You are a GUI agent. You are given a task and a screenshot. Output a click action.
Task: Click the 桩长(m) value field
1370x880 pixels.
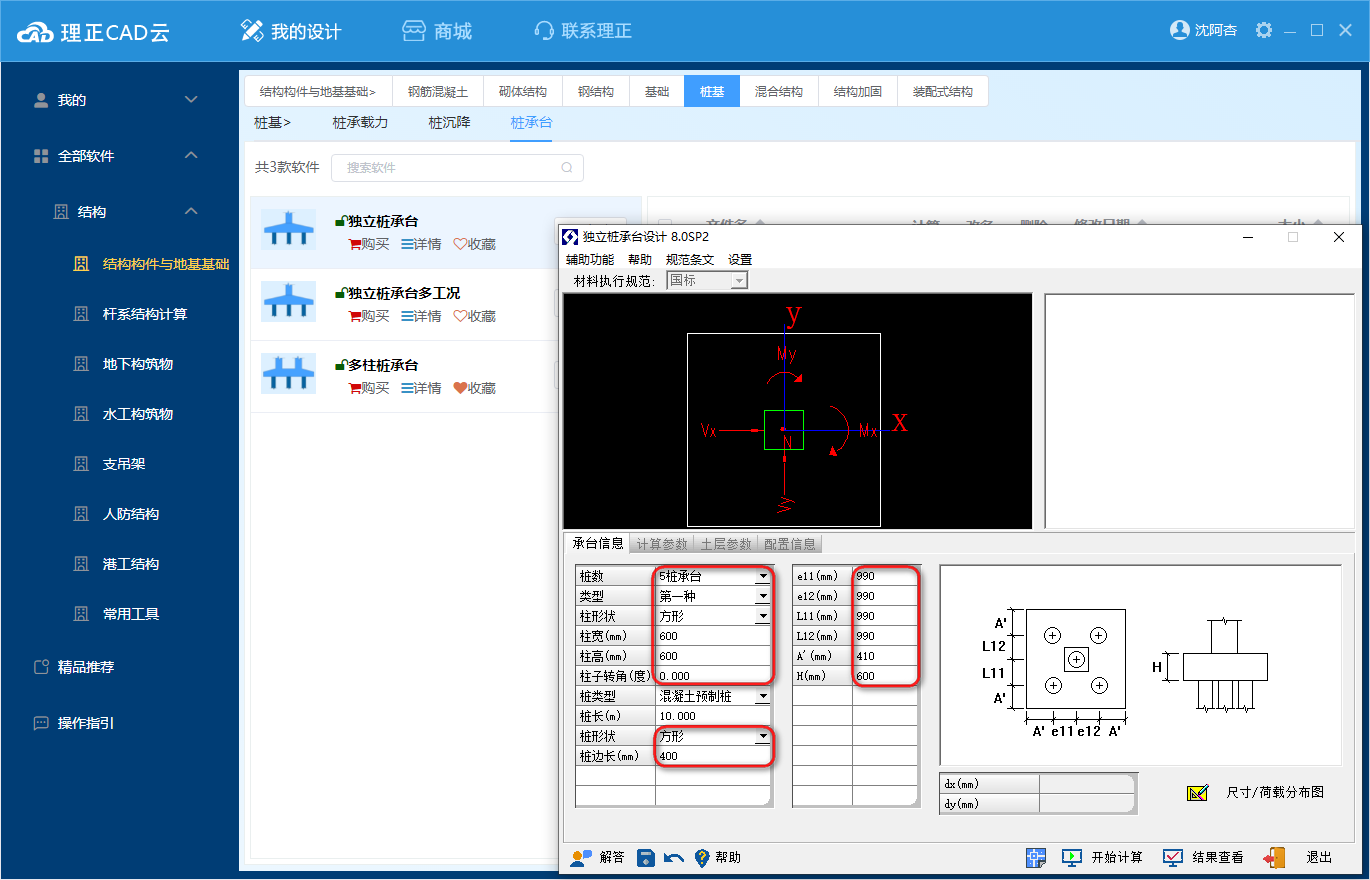(713, 717)
